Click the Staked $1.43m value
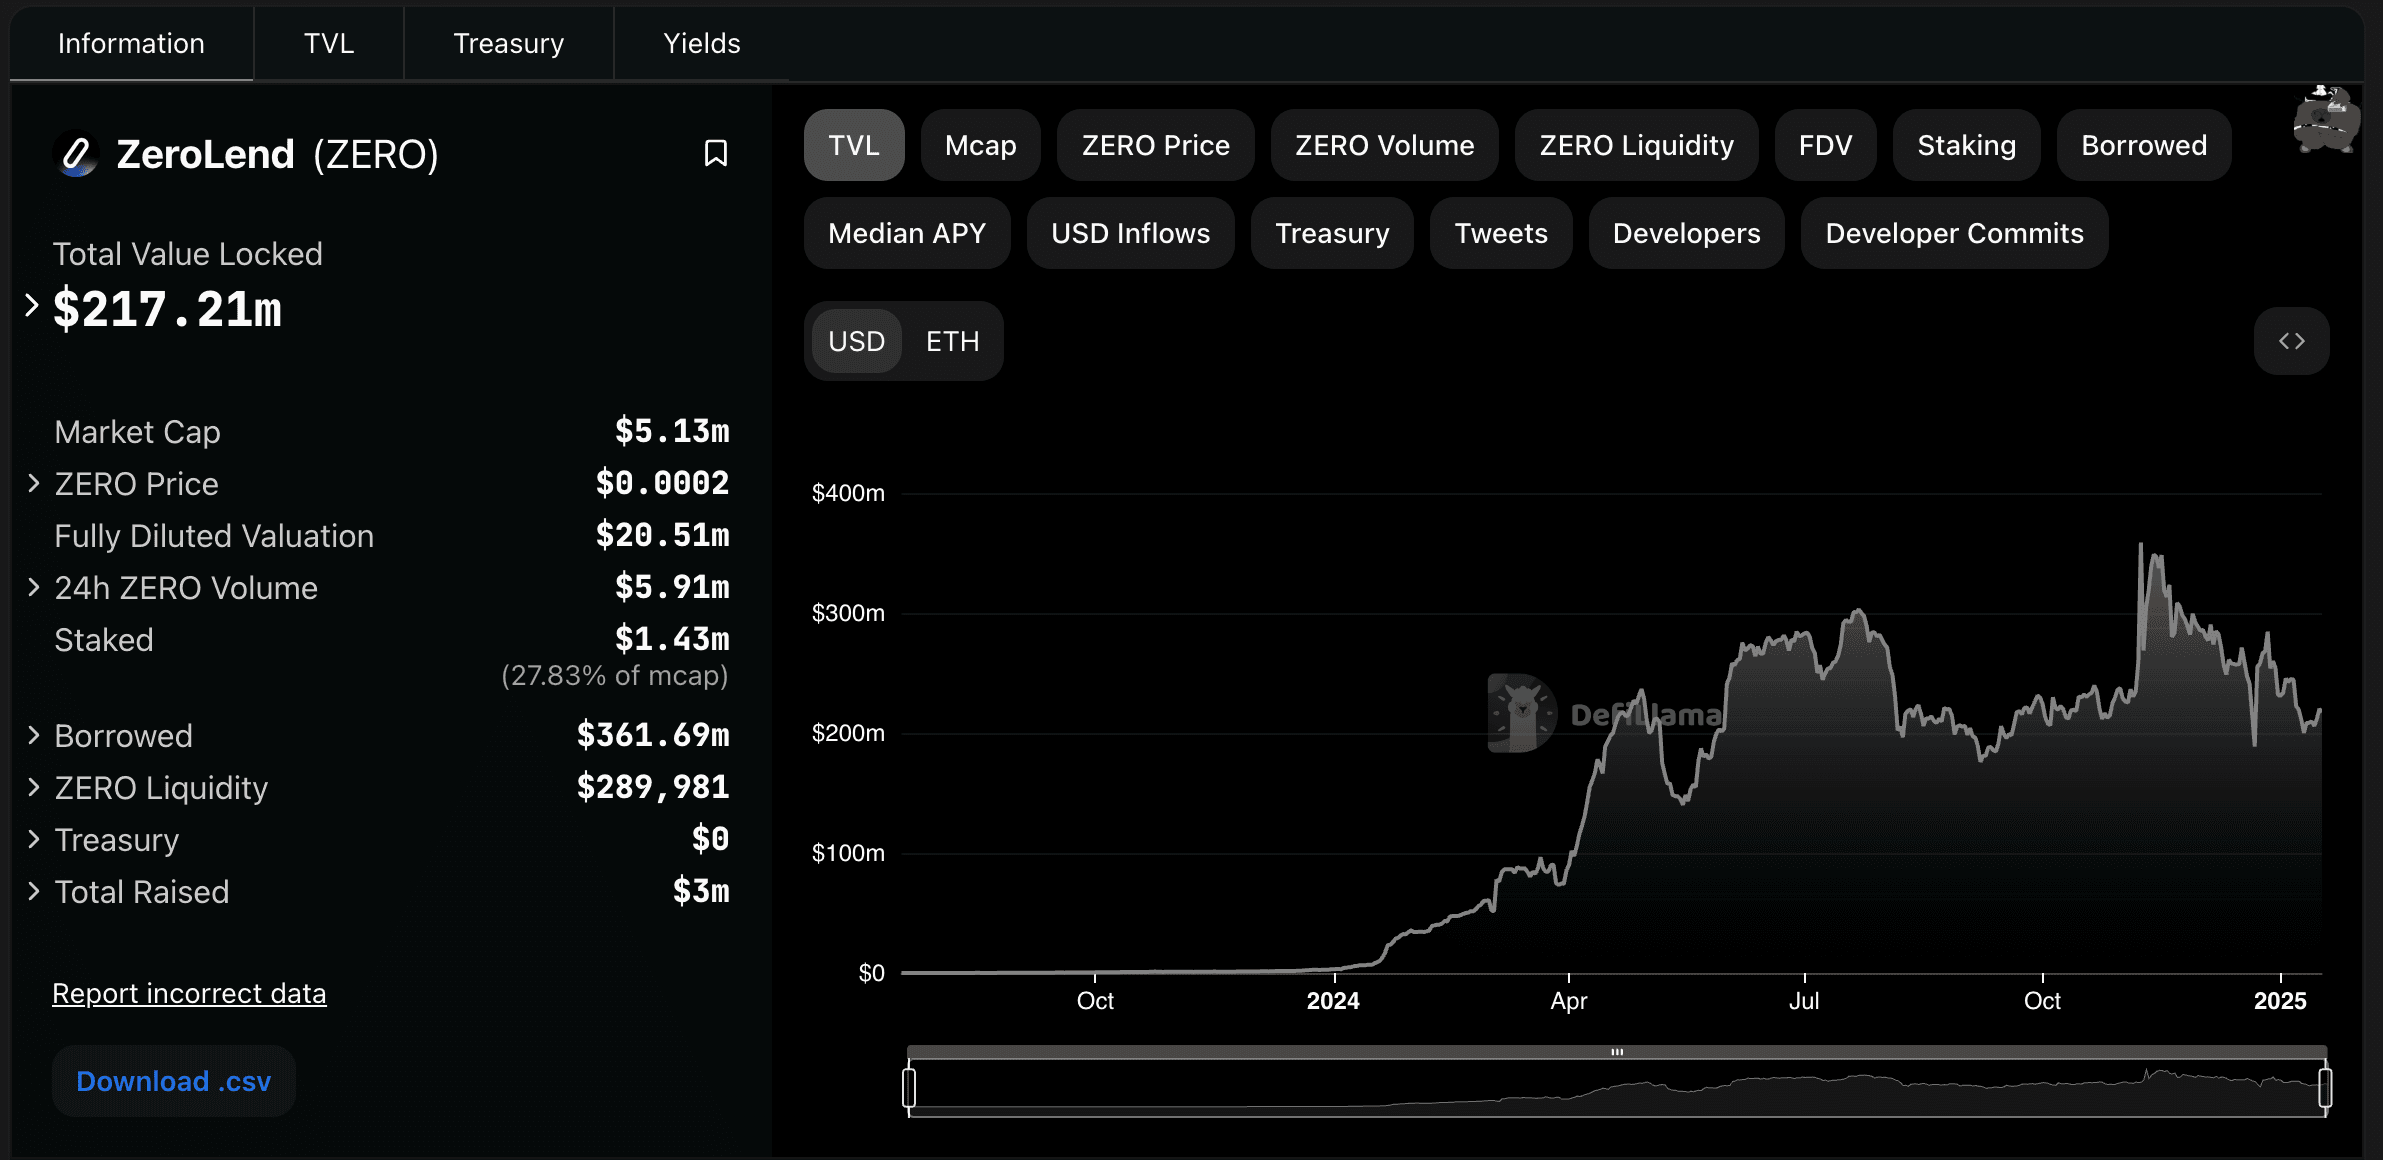2383x1160 pixels. pos(672,640)
